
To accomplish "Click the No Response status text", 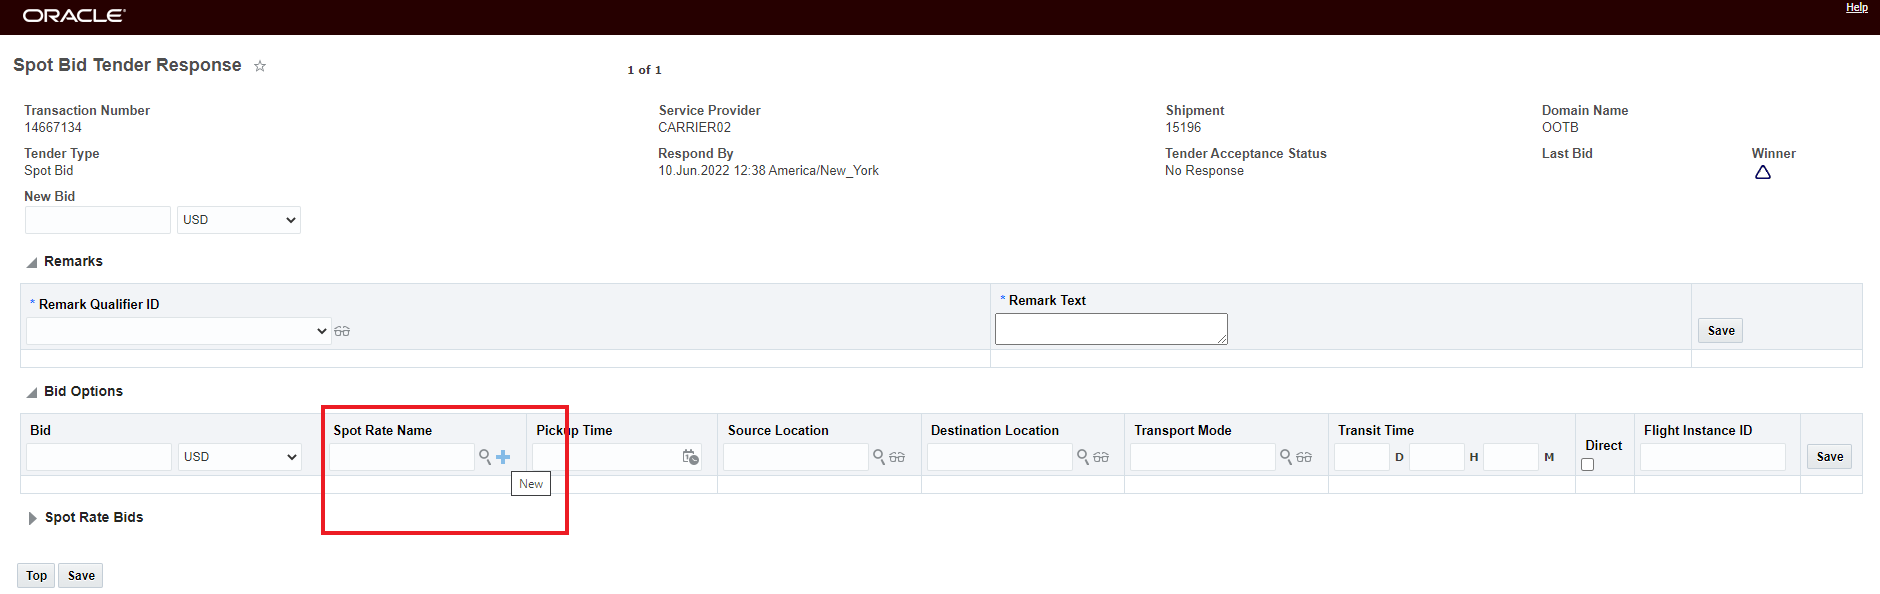I will coord(1204,171).
